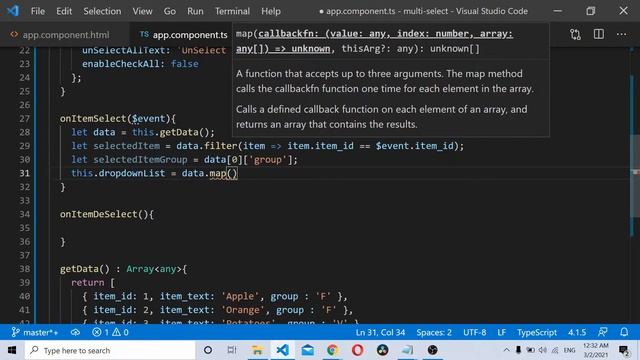Click TypeScript version 4.1.5
Image resolution: width=640 pixels, height=360 pixels.
[577, 332]
